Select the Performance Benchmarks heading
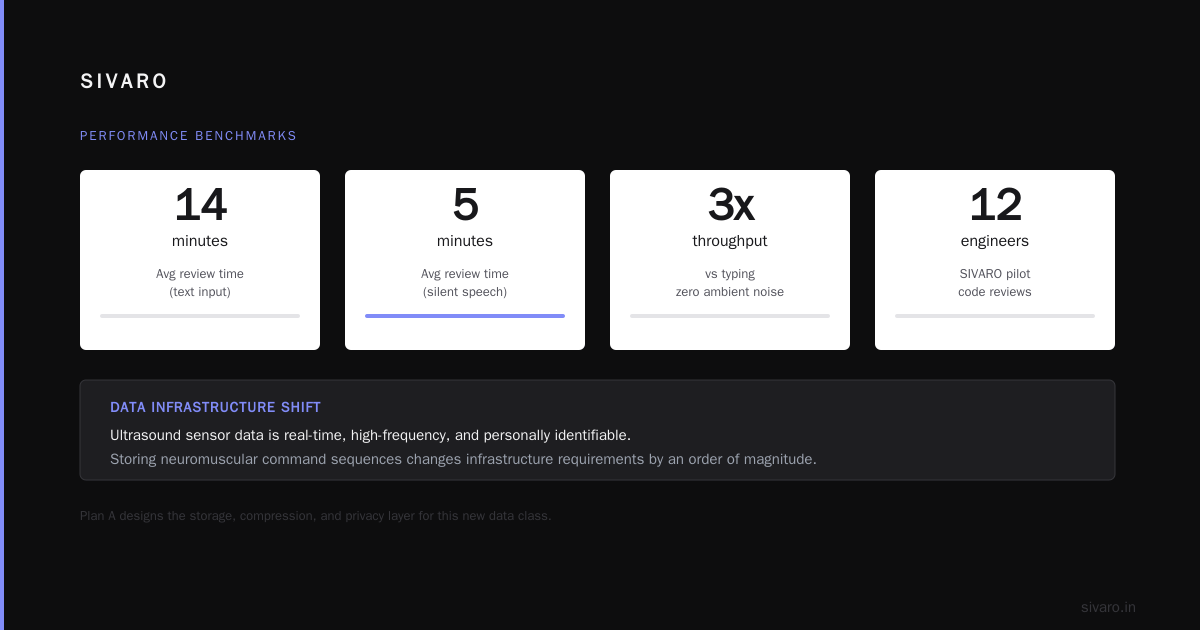The image size is (1200, 630). click(x=188, y=136)
